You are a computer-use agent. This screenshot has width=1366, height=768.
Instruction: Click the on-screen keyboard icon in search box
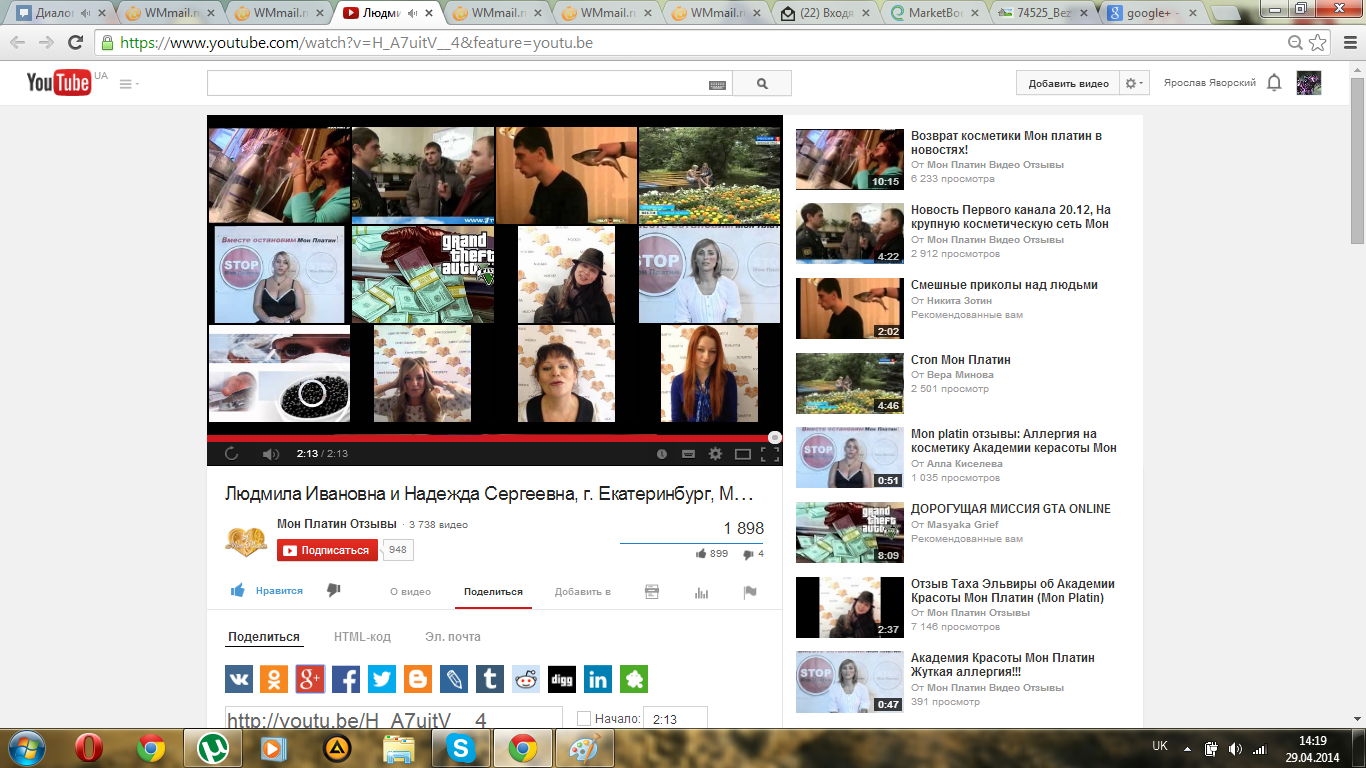[x=717, y=84]
